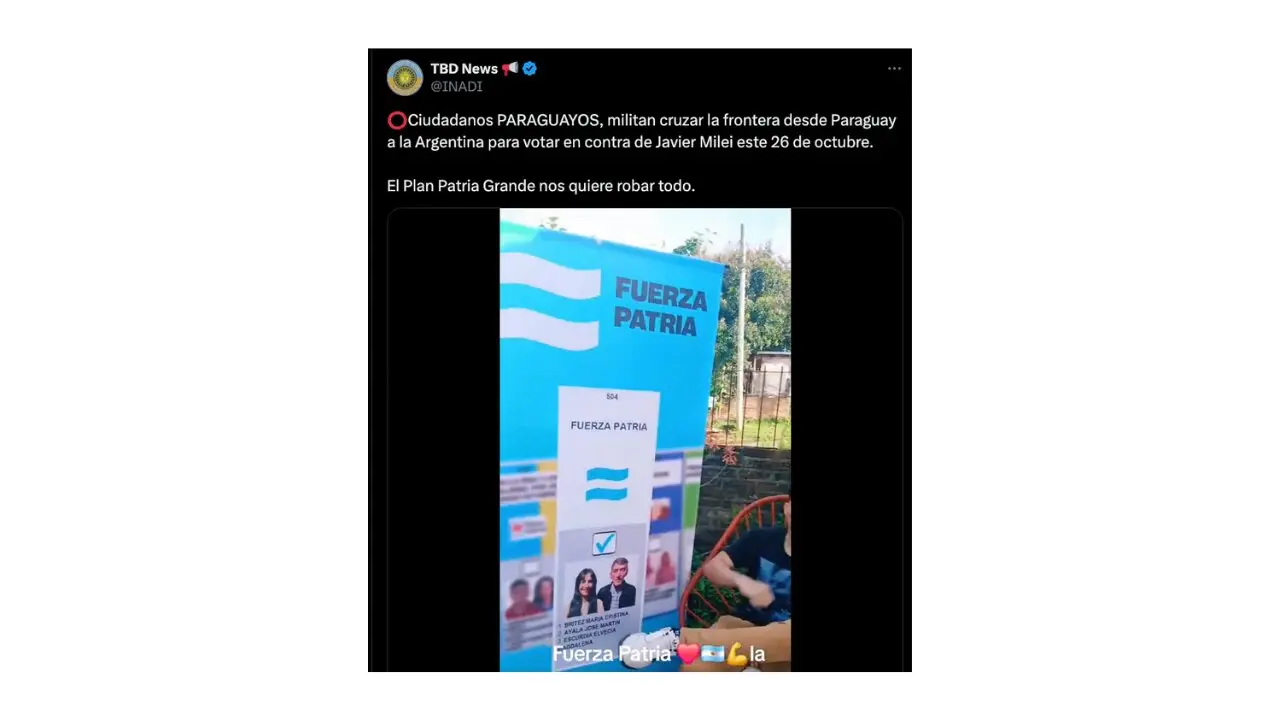1280x720 pixels.
Task: Click the red circle emoji starting the tweet
Action: pos(397,120)
